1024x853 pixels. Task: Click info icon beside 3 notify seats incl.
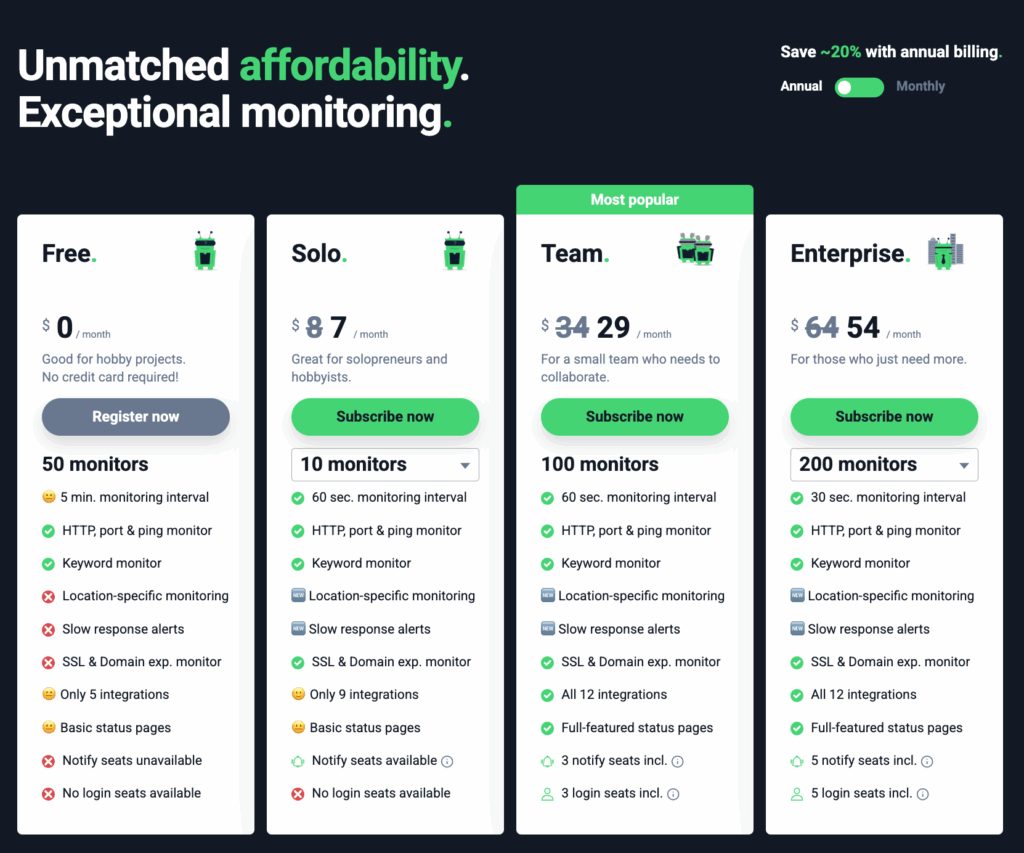[x=678, y=762]
